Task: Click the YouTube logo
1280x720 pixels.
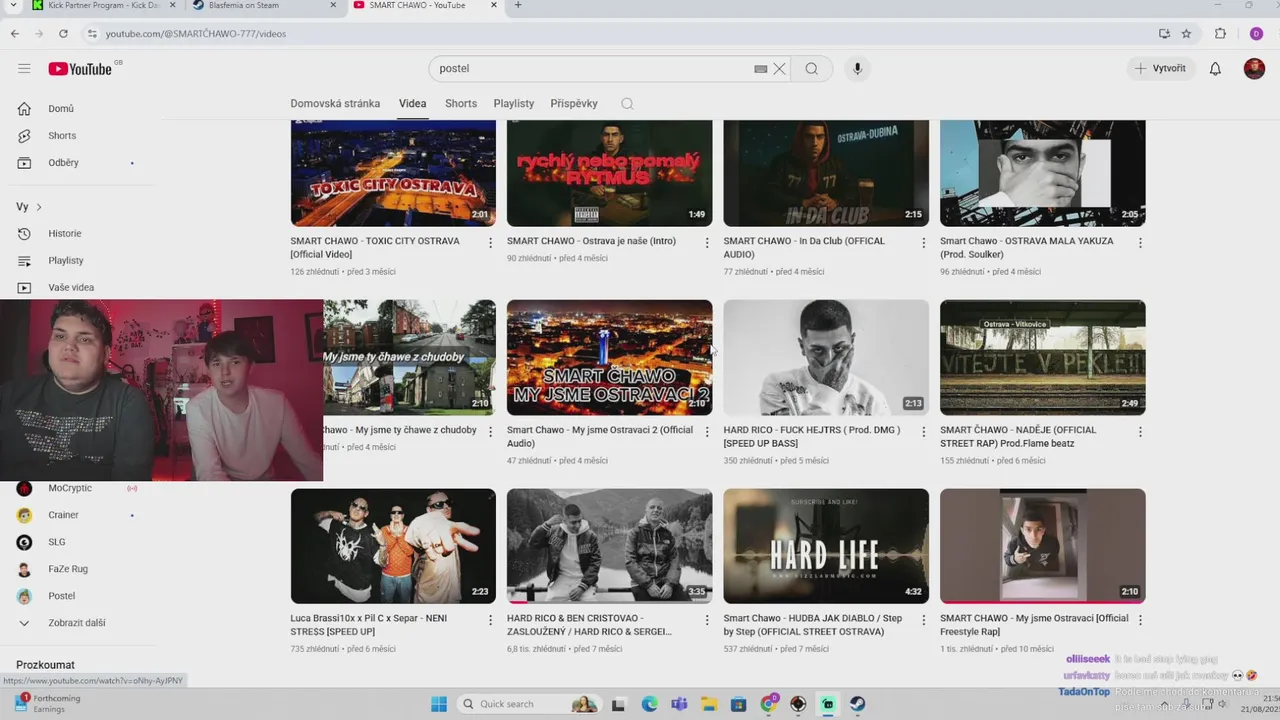Action: pyautogui.click(x=80, y=68)
